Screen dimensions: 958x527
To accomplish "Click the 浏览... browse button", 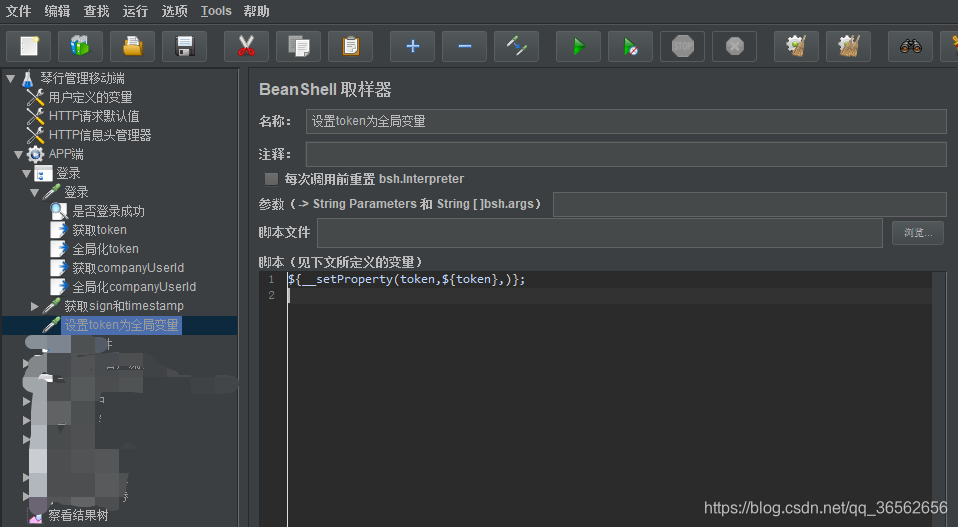I will pos(918,233).
